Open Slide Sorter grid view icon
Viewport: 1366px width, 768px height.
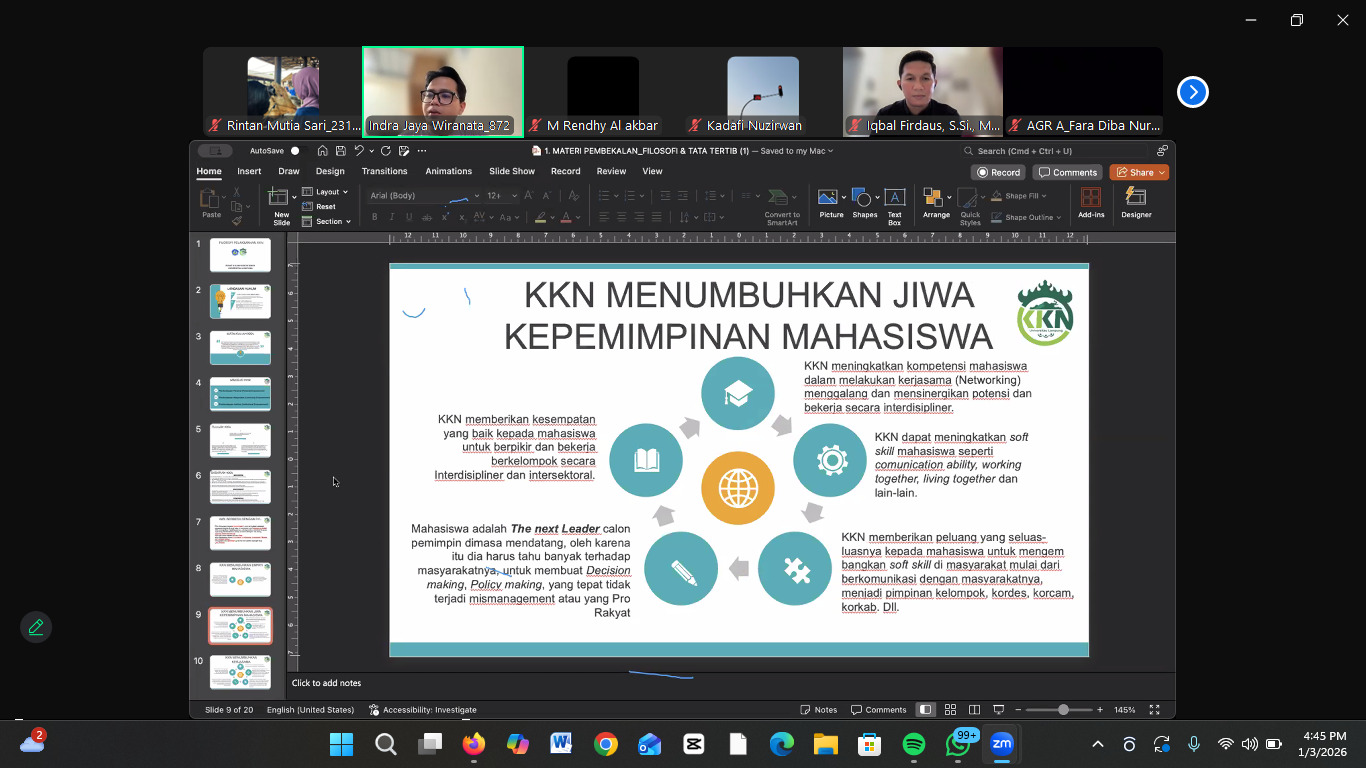tap(950, 710)
